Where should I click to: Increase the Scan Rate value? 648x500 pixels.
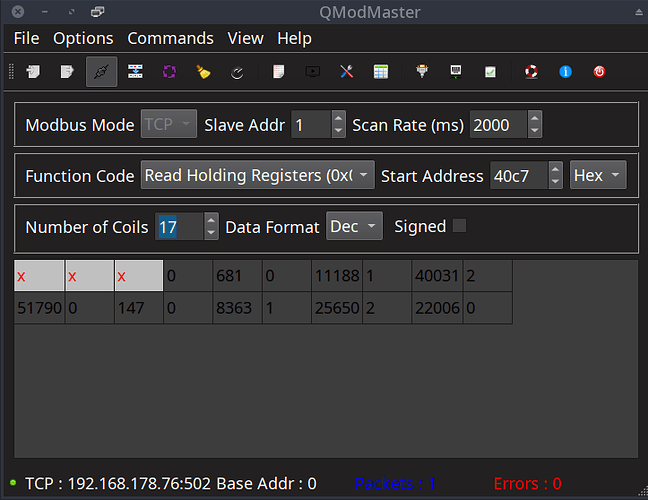[534, 118]
